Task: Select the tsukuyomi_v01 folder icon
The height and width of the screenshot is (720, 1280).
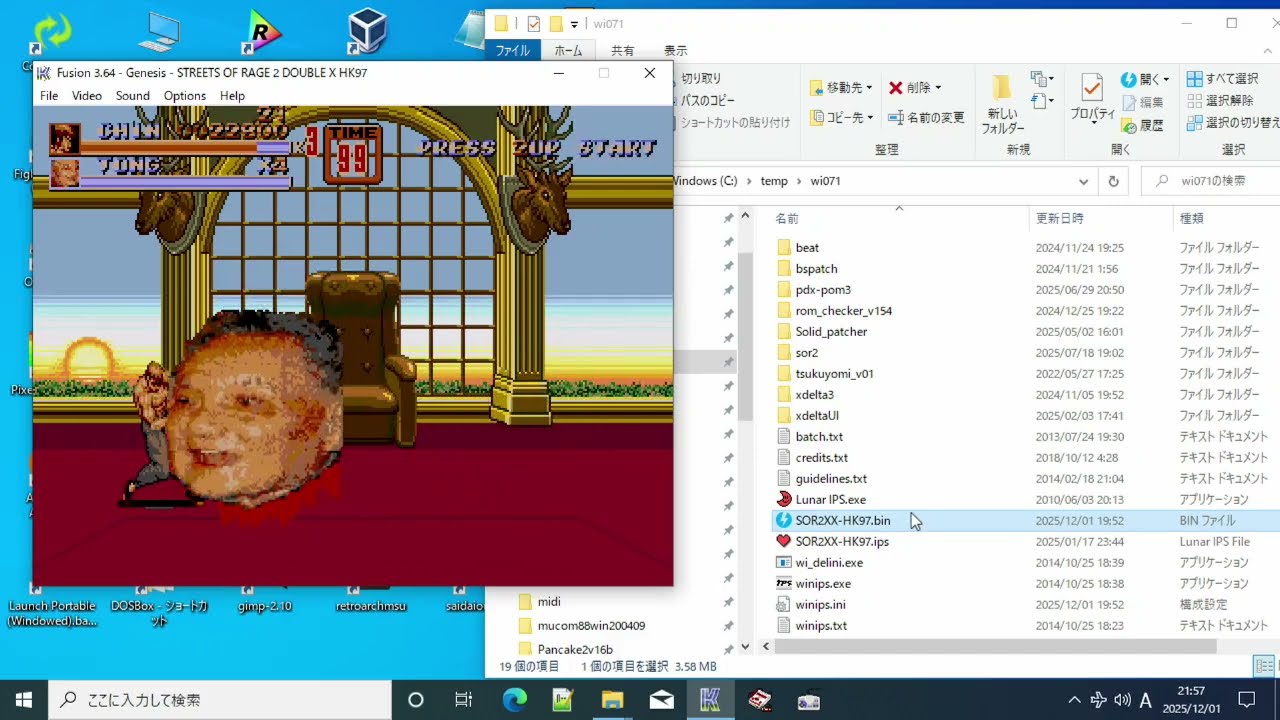Action: (x=784, y=374)
